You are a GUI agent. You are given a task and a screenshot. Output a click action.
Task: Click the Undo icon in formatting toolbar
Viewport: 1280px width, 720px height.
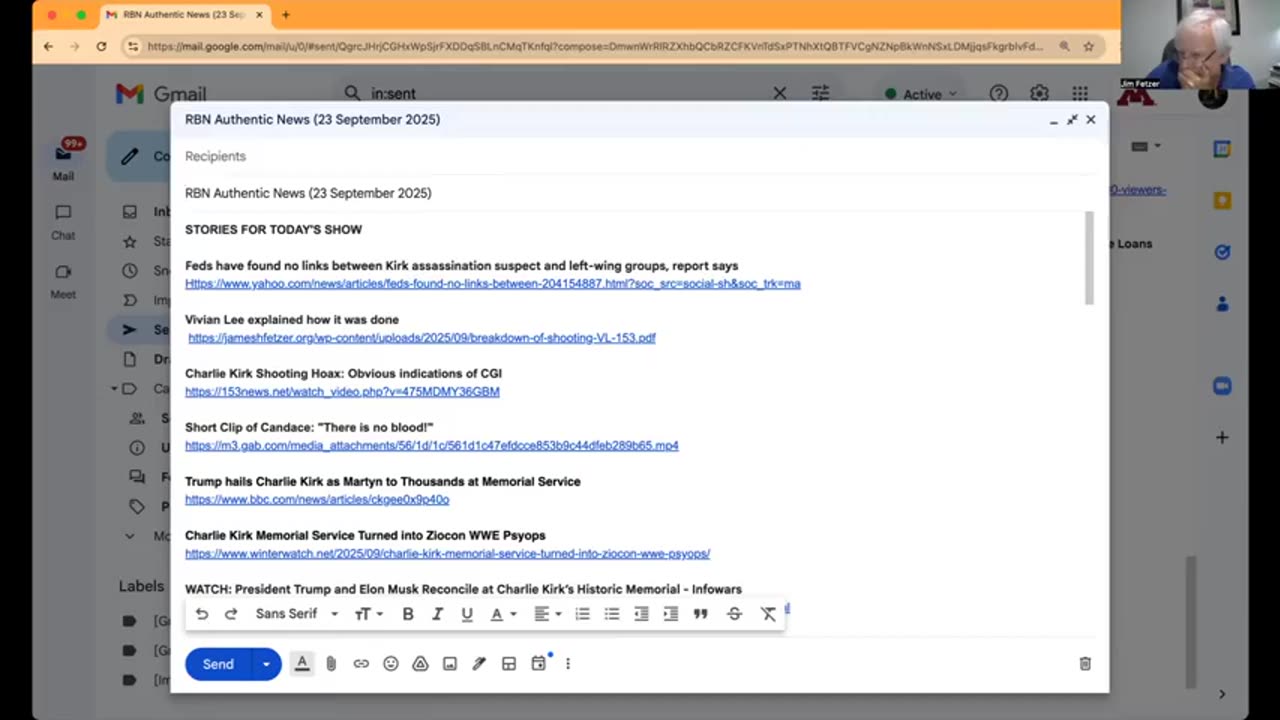pyautogui.click(x=202, y=614)
